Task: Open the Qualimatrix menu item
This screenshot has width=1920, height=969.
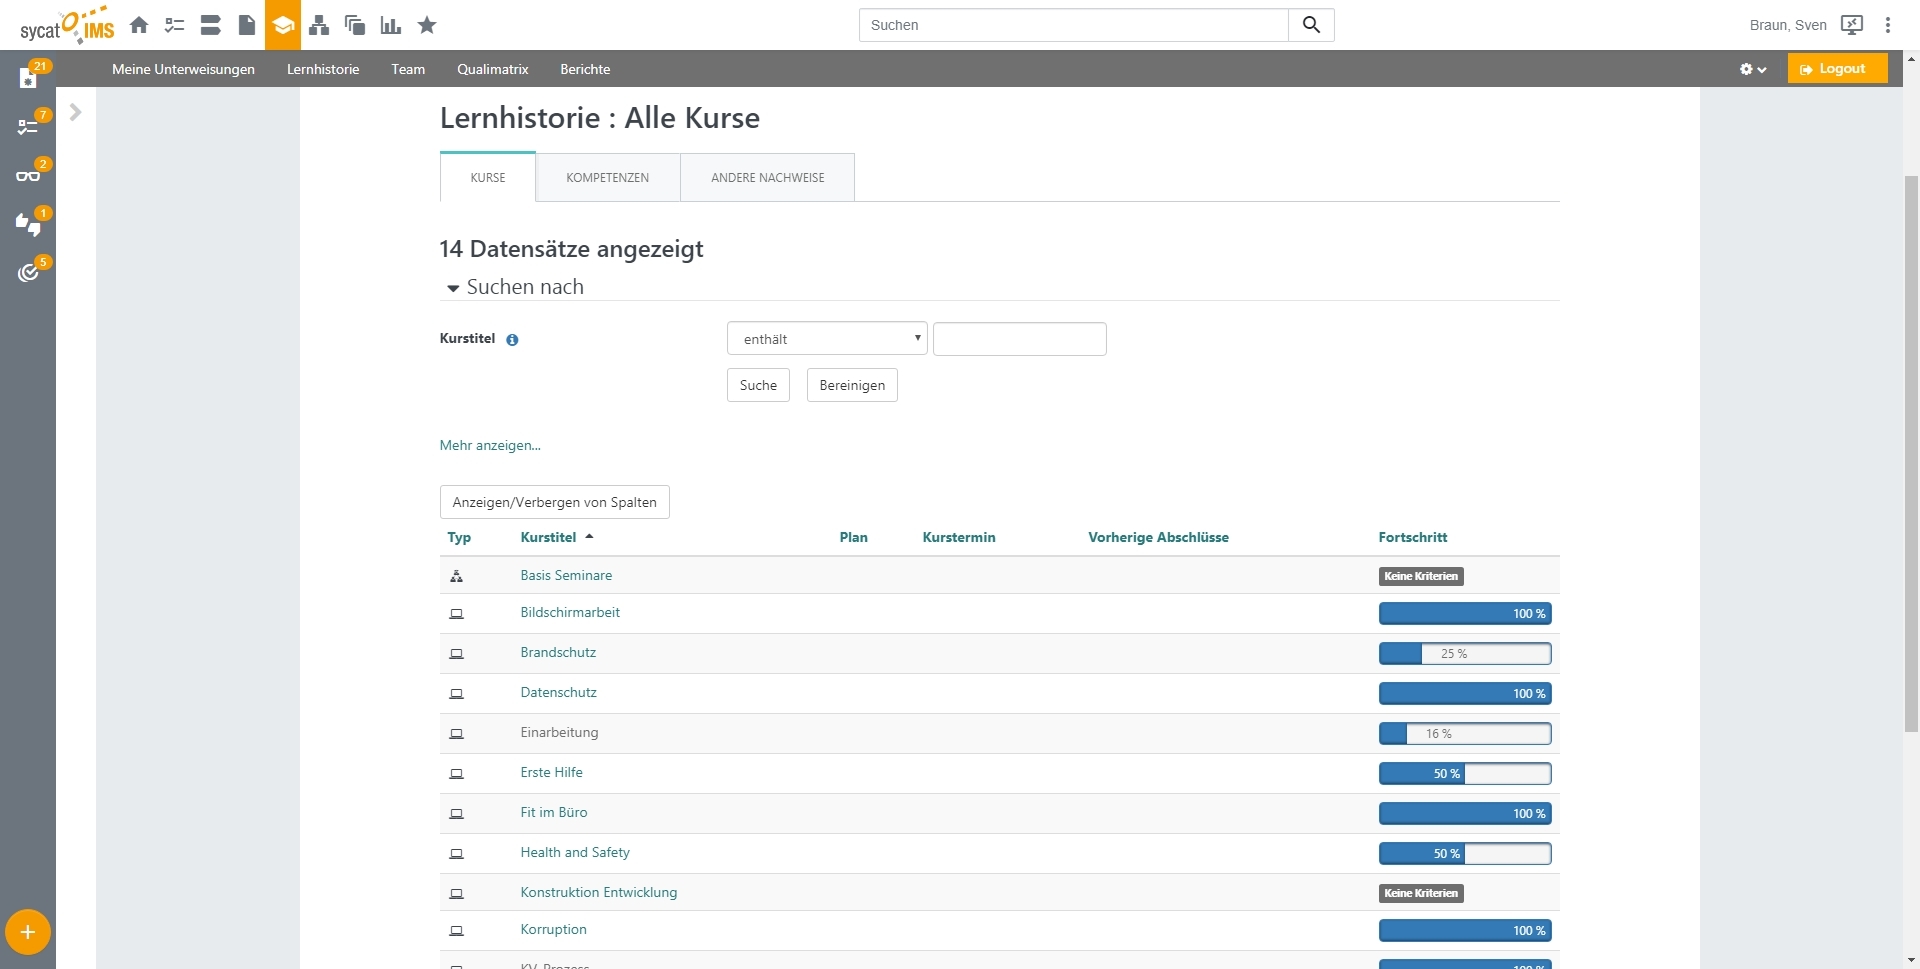Action: pos(492,69)
